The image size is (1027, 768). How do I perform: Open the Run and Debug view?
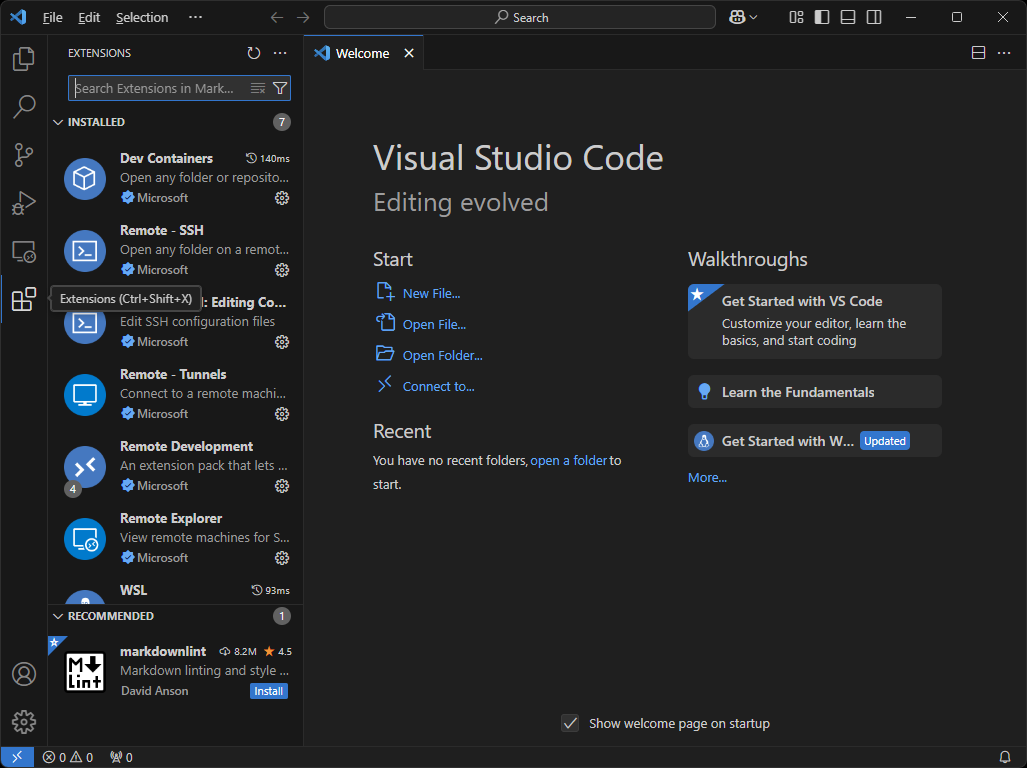(24, 203)
